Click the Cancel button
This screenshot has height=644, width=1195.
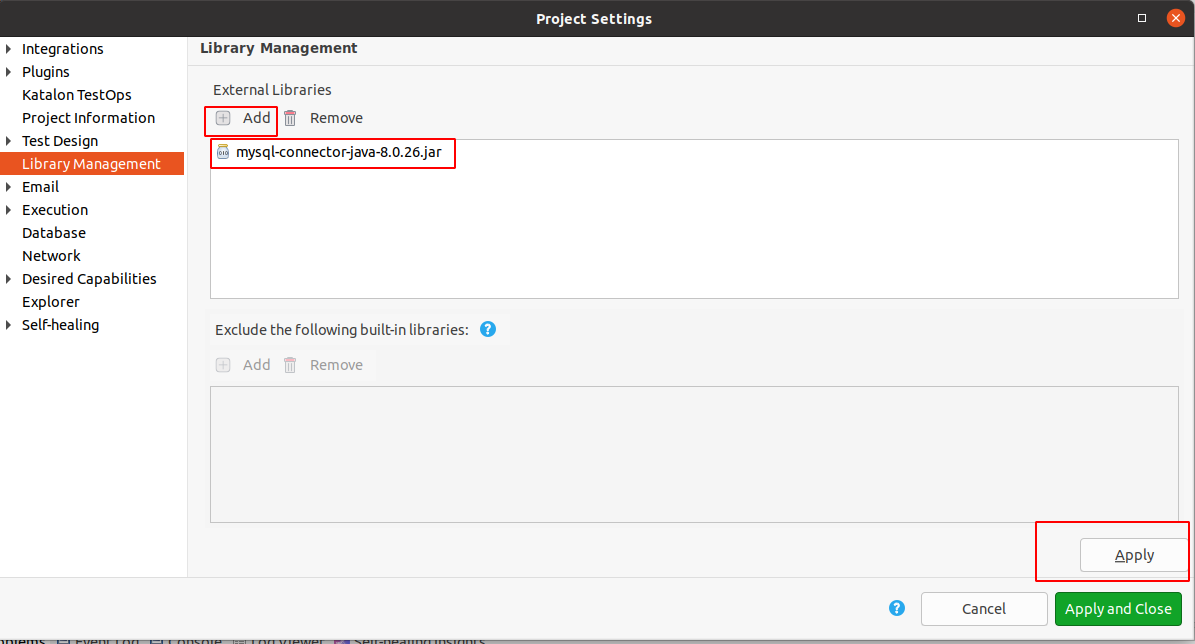tap(984, 609)
